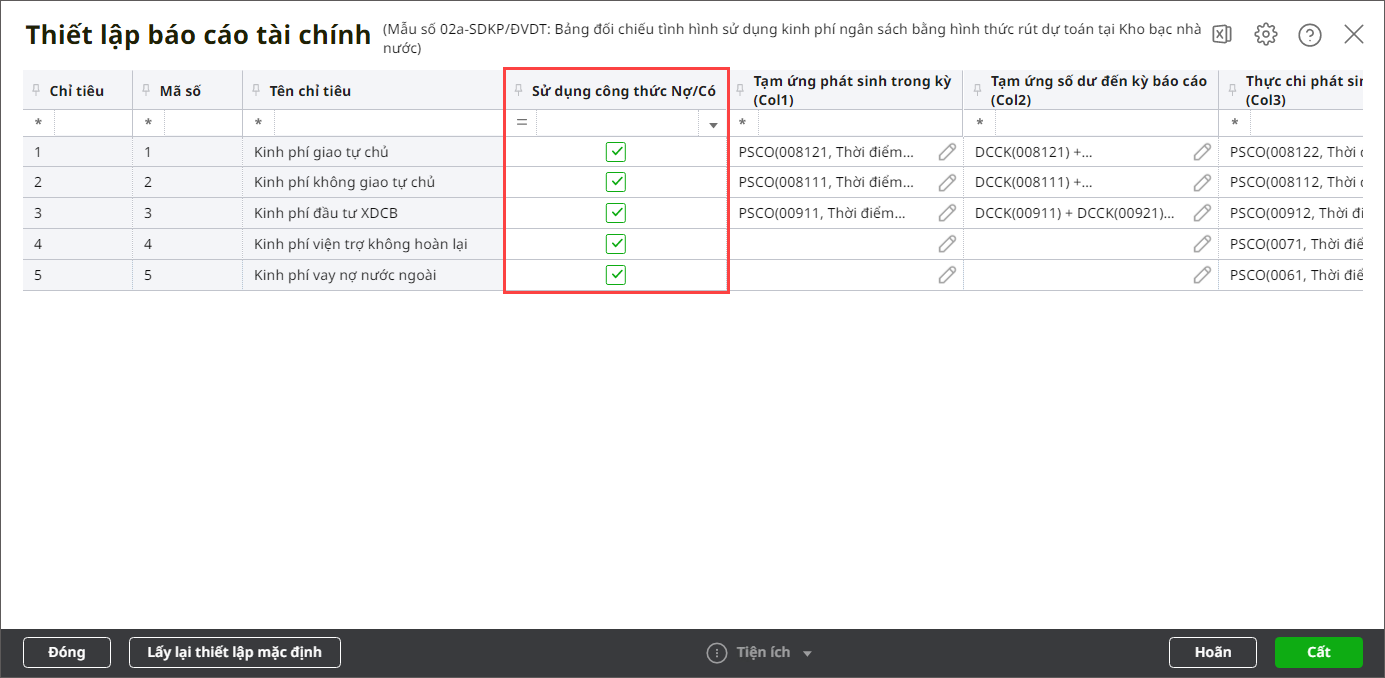The image size is (1385, 678).
Task: Expand the Tiện ích dropdown arrow
Action: tap(807, 654)
